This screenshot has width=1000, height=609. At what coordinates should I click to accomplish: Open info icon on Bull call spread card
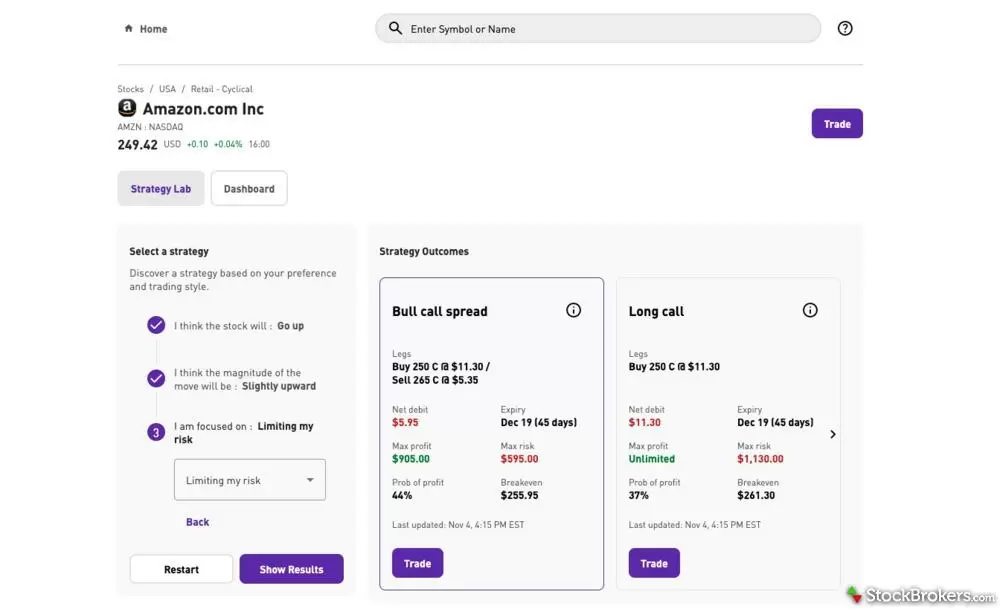573,310
